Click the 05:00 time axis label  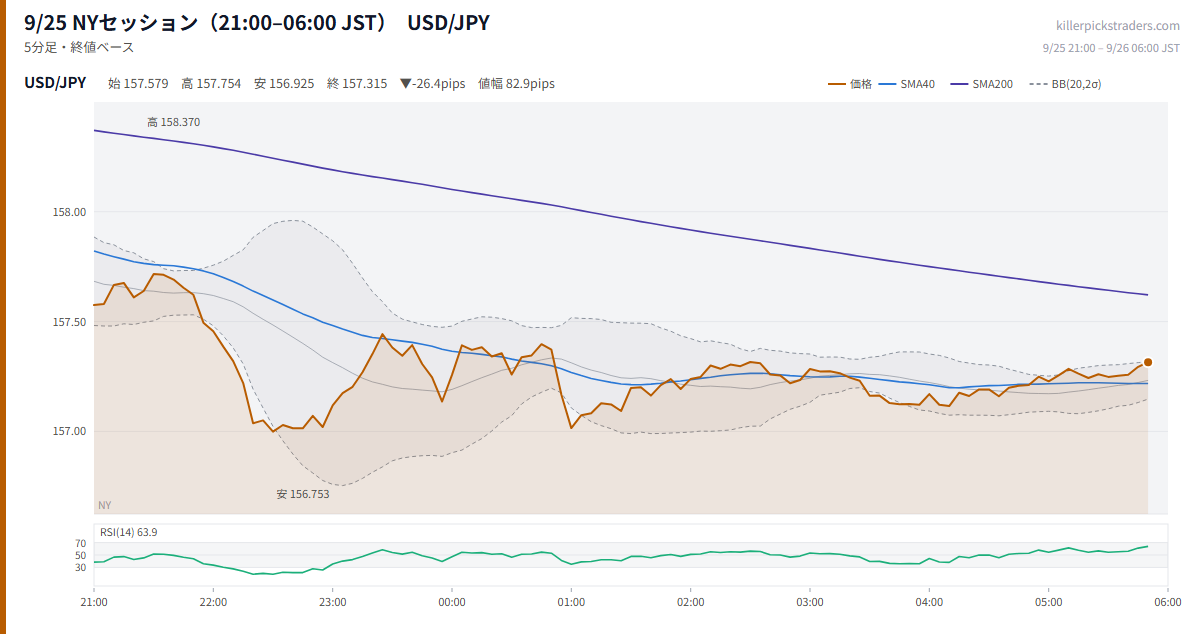1049,602
